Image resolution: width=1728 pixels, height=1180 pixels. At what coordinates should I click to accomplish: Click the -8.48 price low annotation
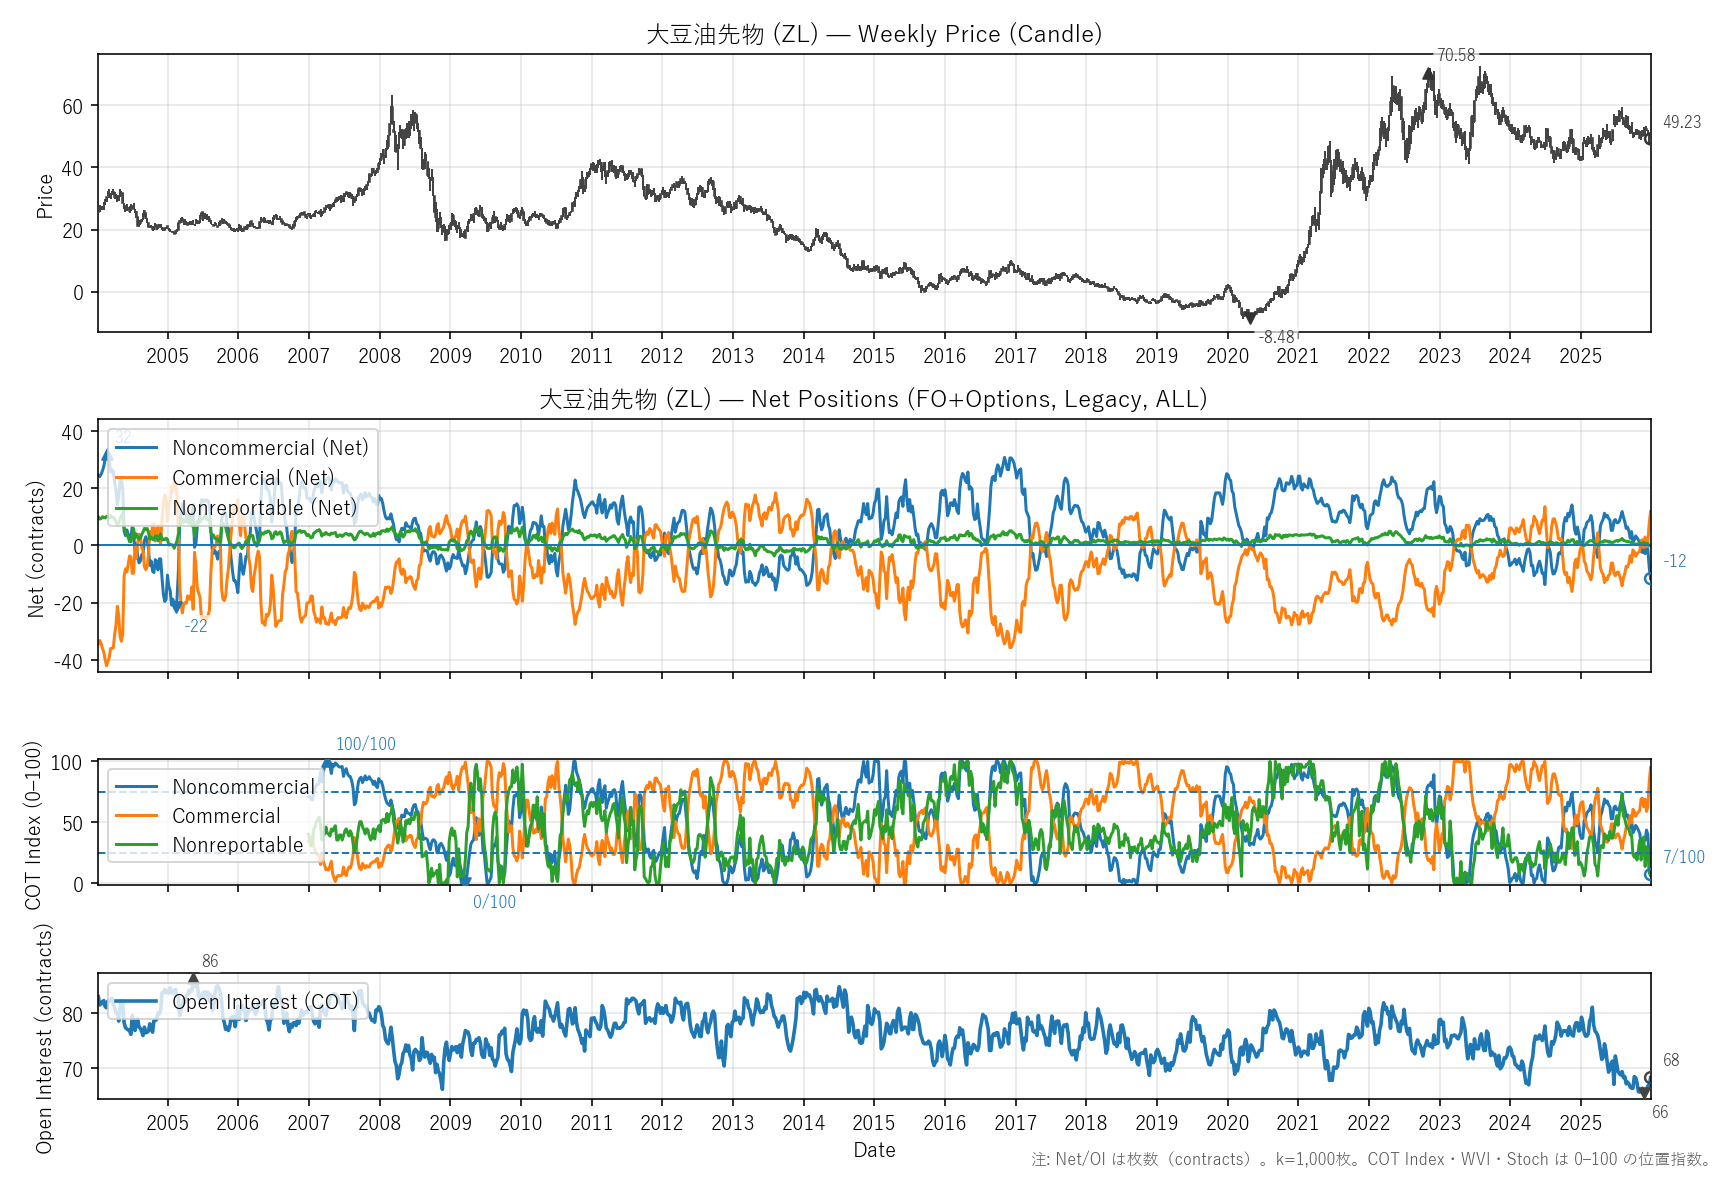point(1276,337)
